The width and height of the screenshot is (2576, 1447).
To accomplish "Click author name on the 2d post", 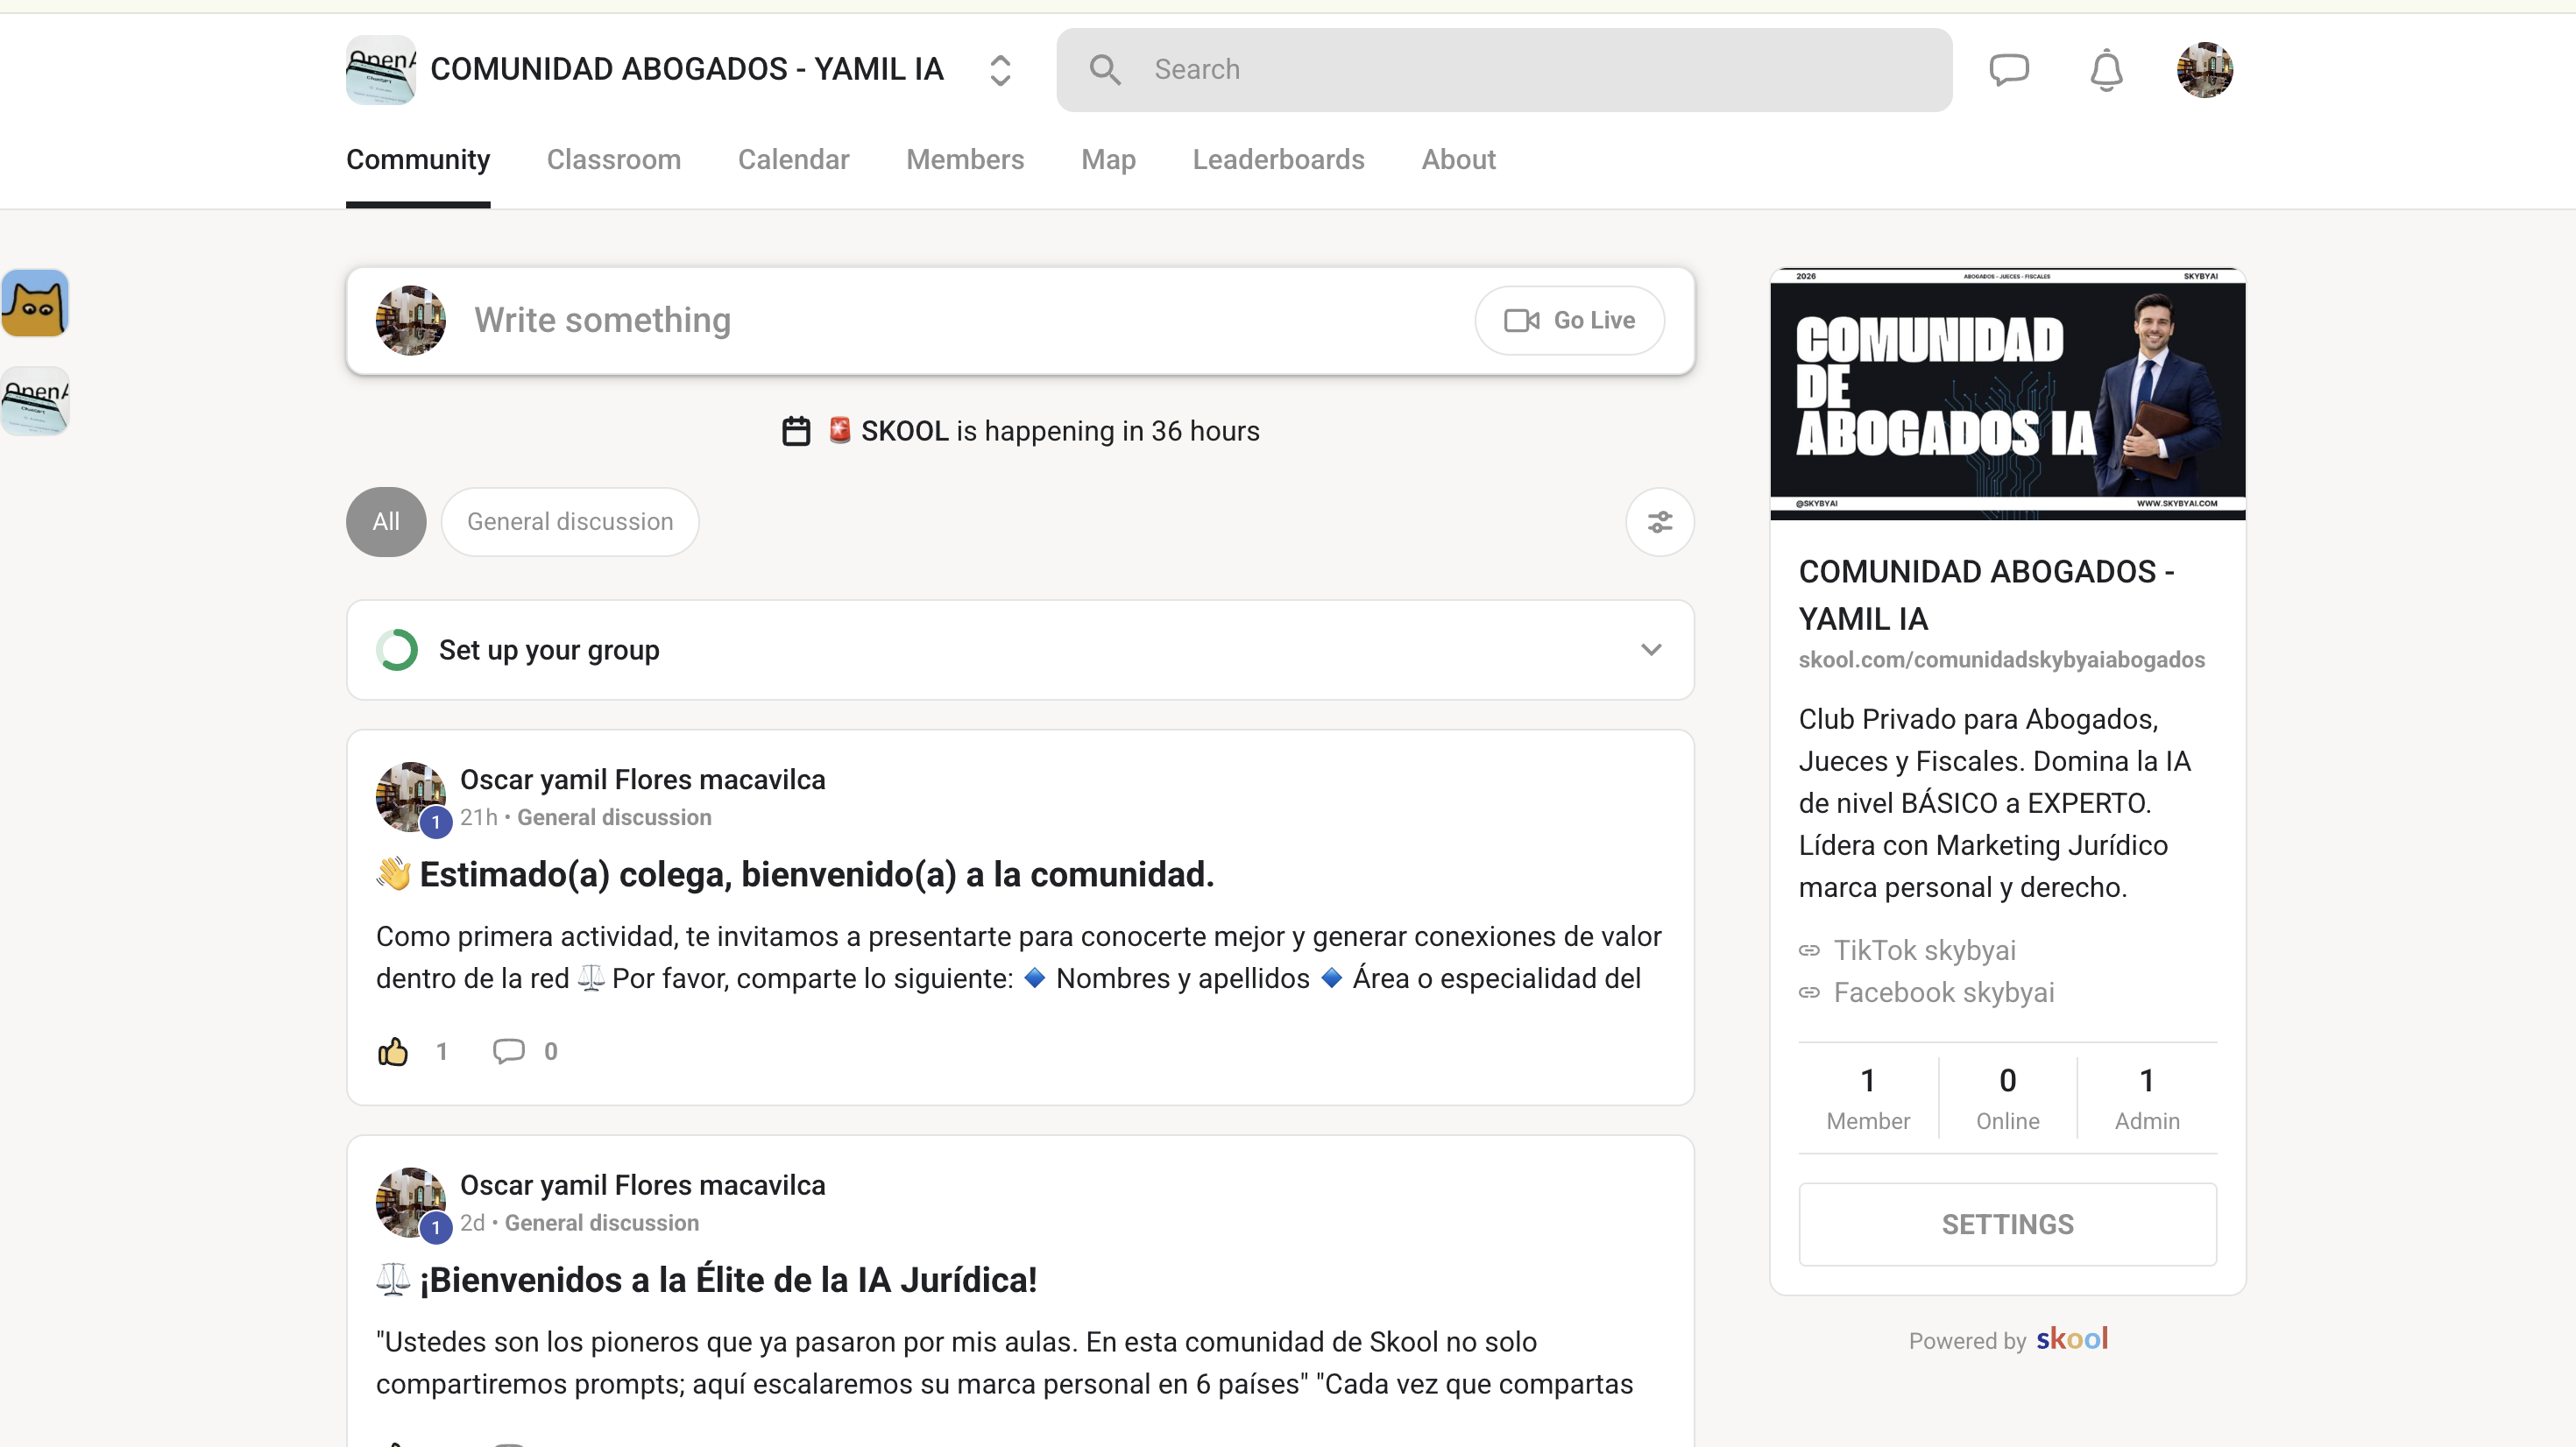I will [x=642, y=1184].
